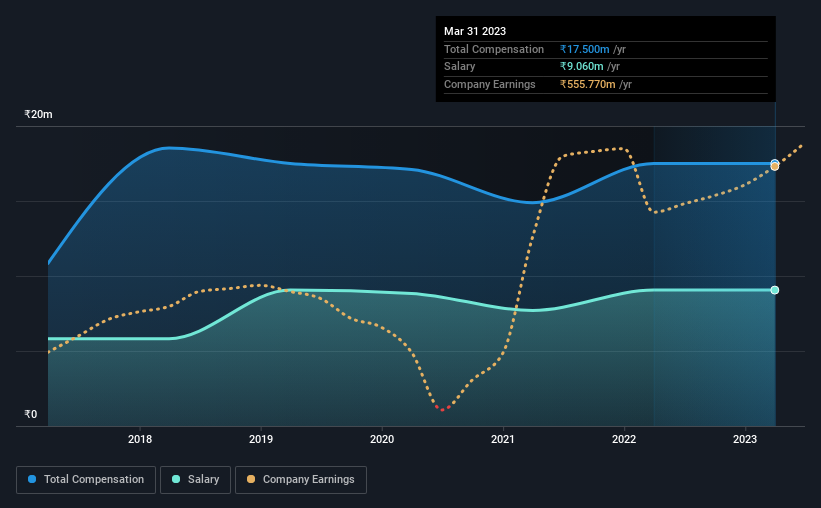Click the Company Earnings tooltip row label
The width and height of the screenshot is (821, 508).
click(490, 84)
